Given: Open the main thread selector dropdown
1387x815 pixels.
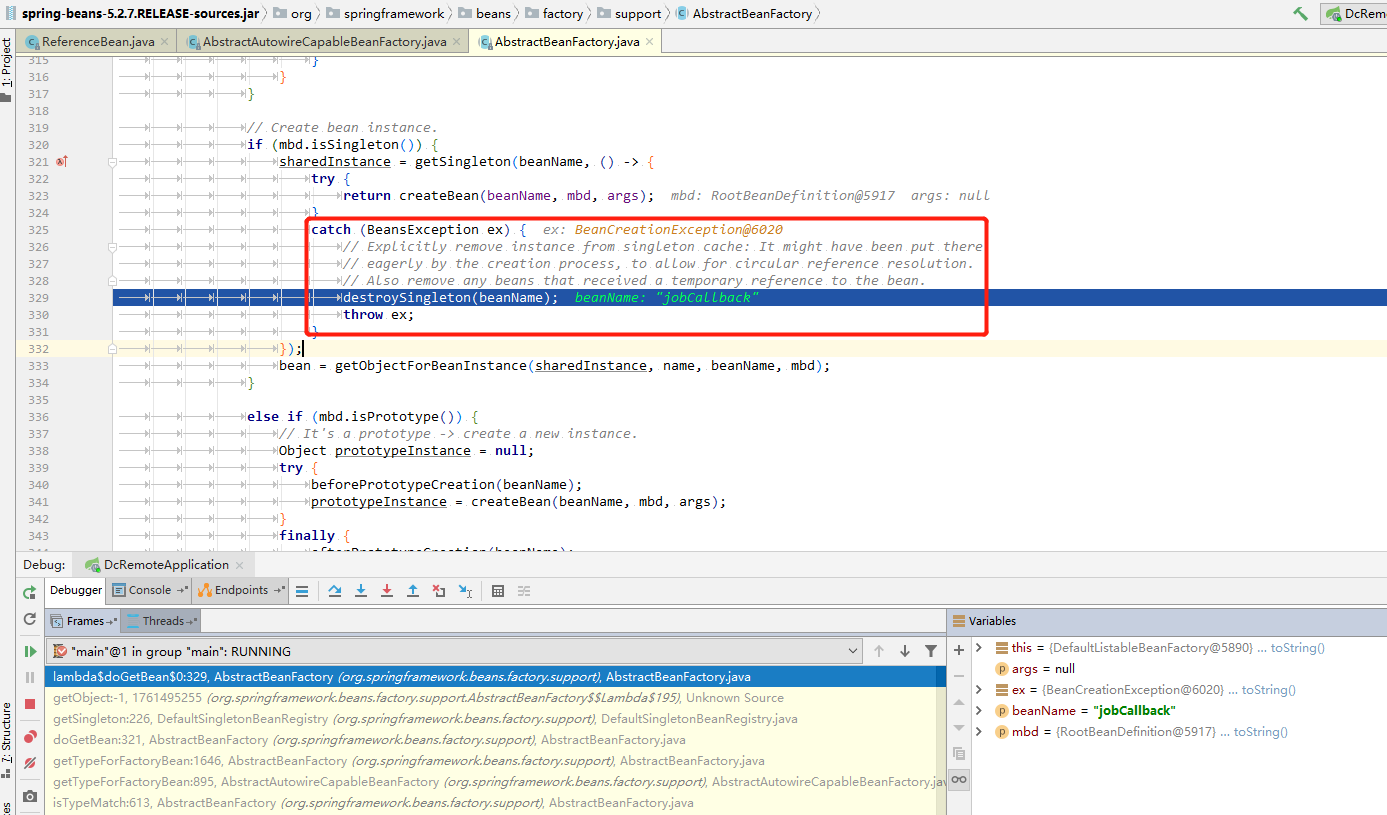Looking at the screenshot, I should pyautogui.click(x=455, y=651).
